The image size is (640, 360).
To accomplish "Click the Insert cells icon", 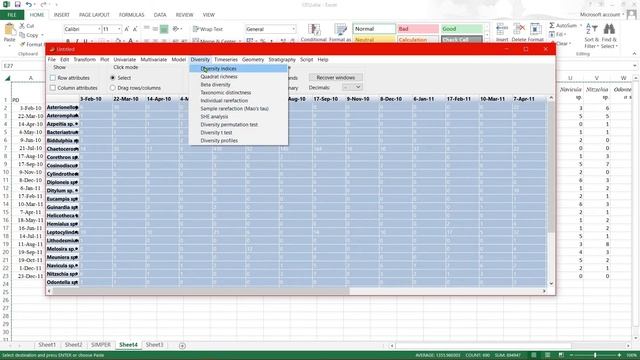I will [x=502, y=29].
